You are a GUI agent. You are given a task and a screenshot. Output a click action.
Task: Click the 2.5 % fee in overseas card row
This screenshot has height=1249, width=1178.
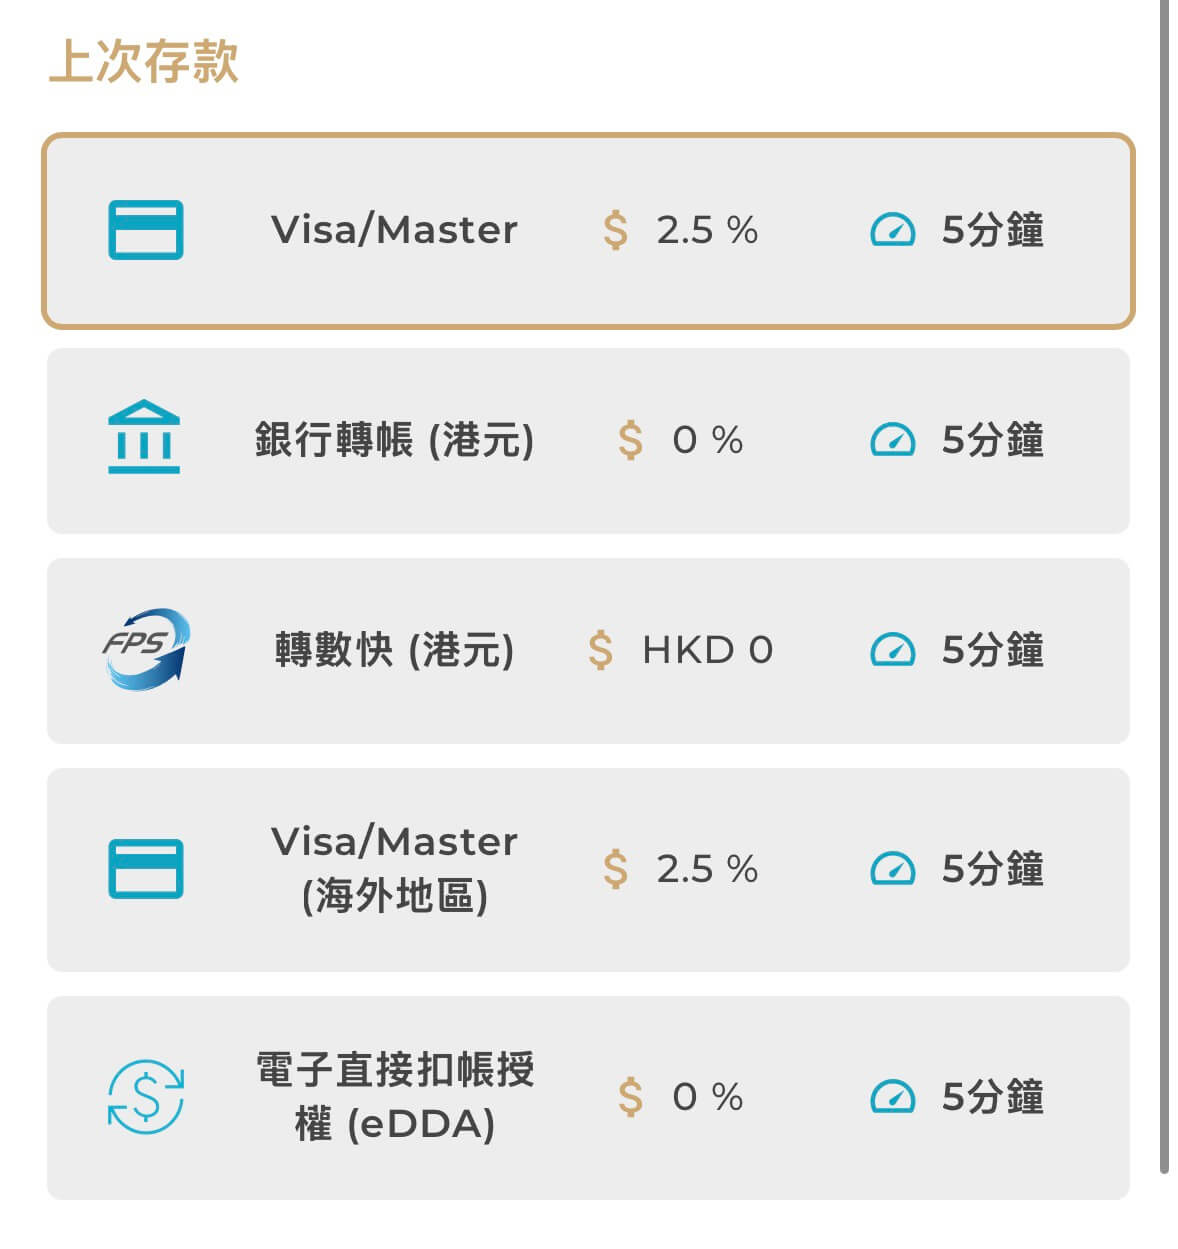click(x=707, y=868)
